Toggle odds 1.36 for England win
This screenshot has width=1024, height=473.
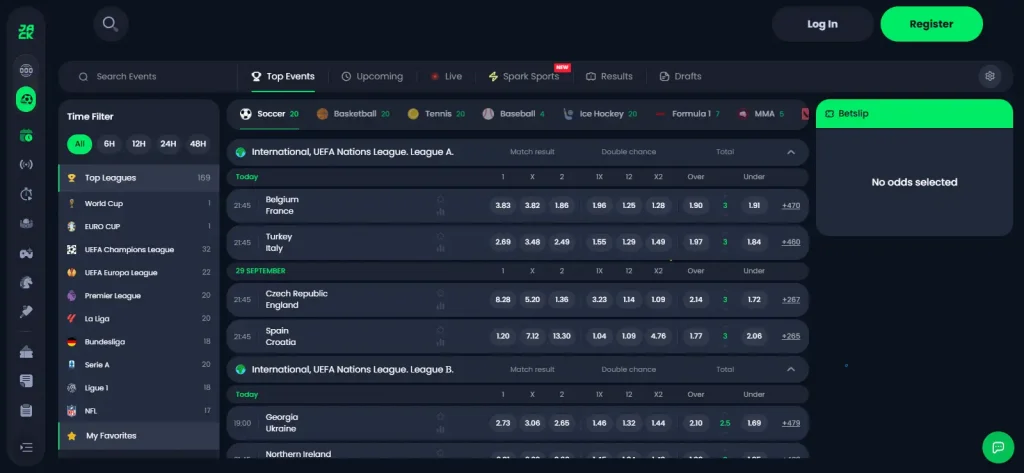[x=562, y=299]
